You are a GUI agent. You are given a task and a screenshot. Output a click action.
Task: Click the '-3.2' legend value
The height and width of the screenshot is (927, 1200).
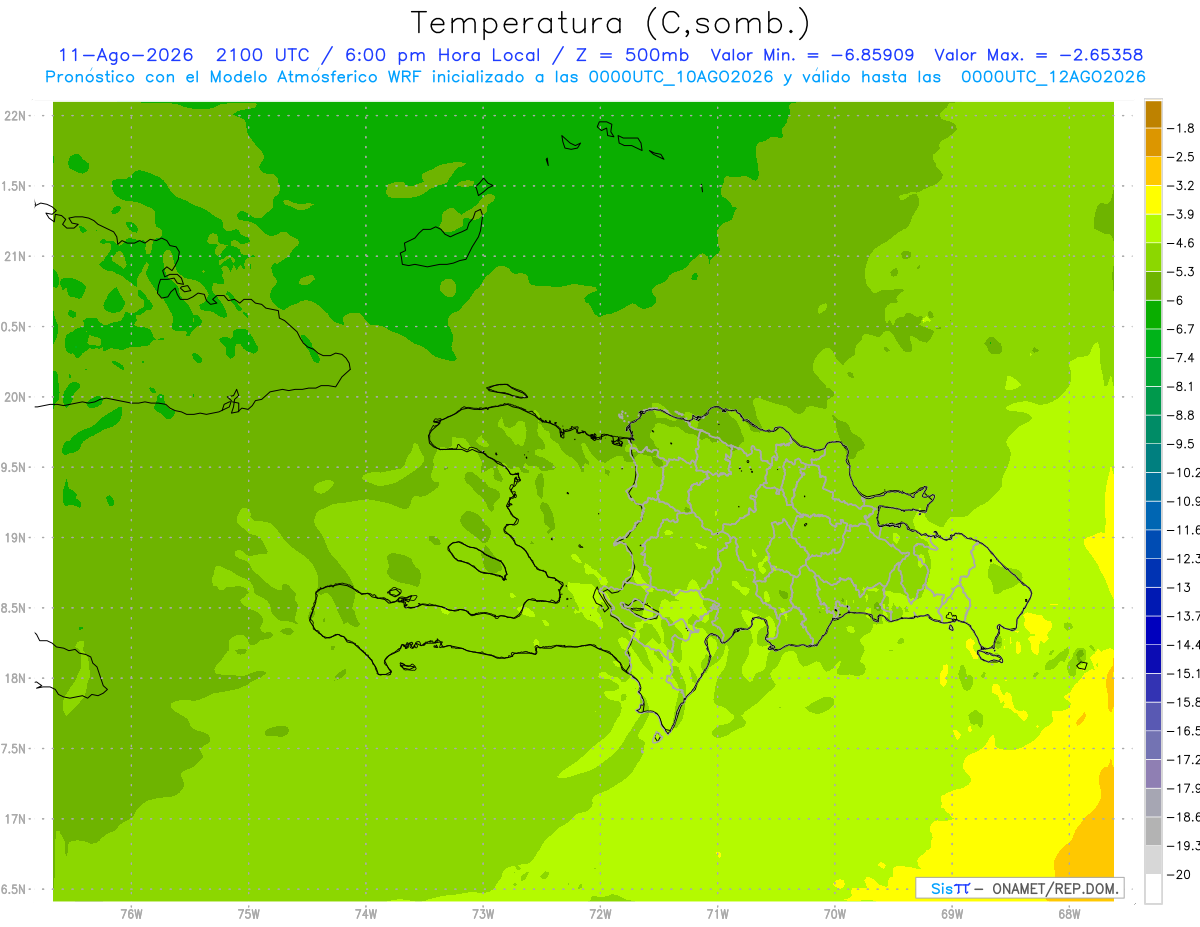[x=1181, y=186]
